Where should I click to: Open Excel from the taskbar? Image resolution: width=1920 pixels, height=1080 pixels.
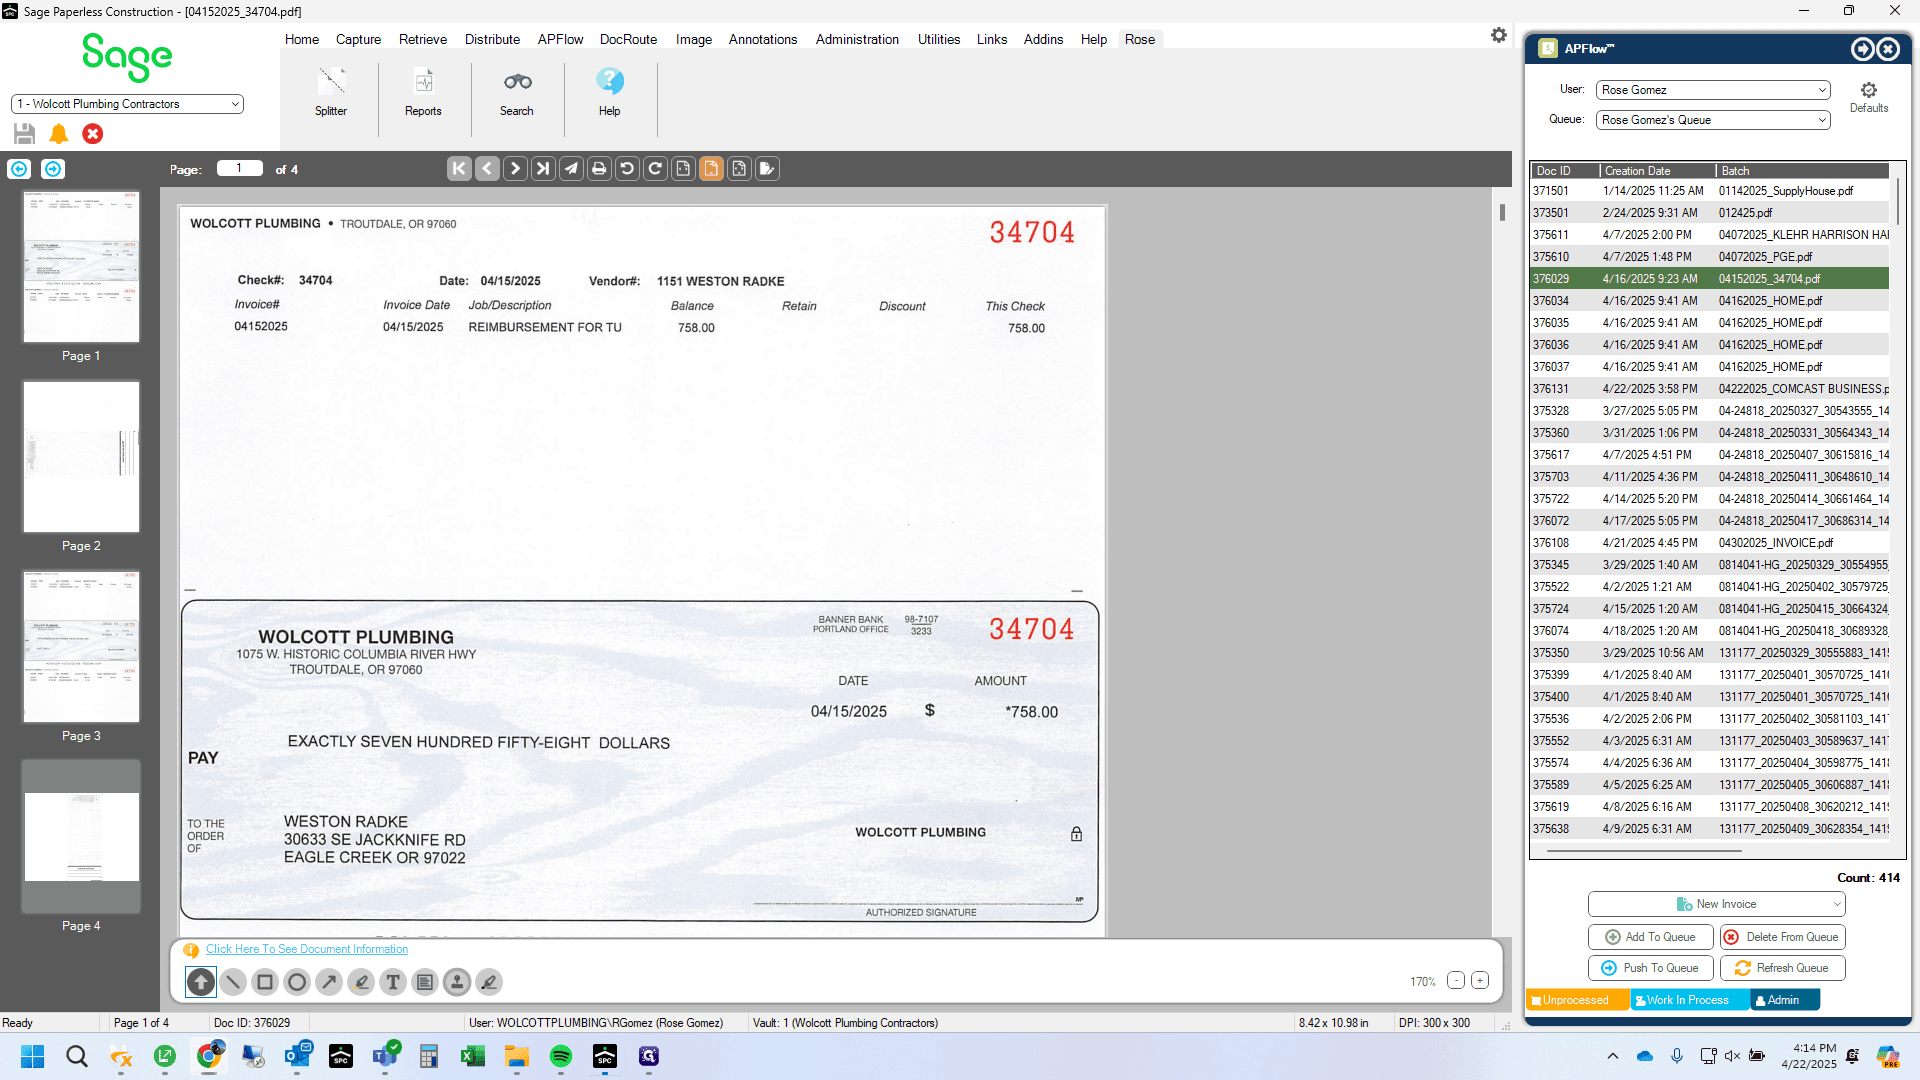point(472,1057)
